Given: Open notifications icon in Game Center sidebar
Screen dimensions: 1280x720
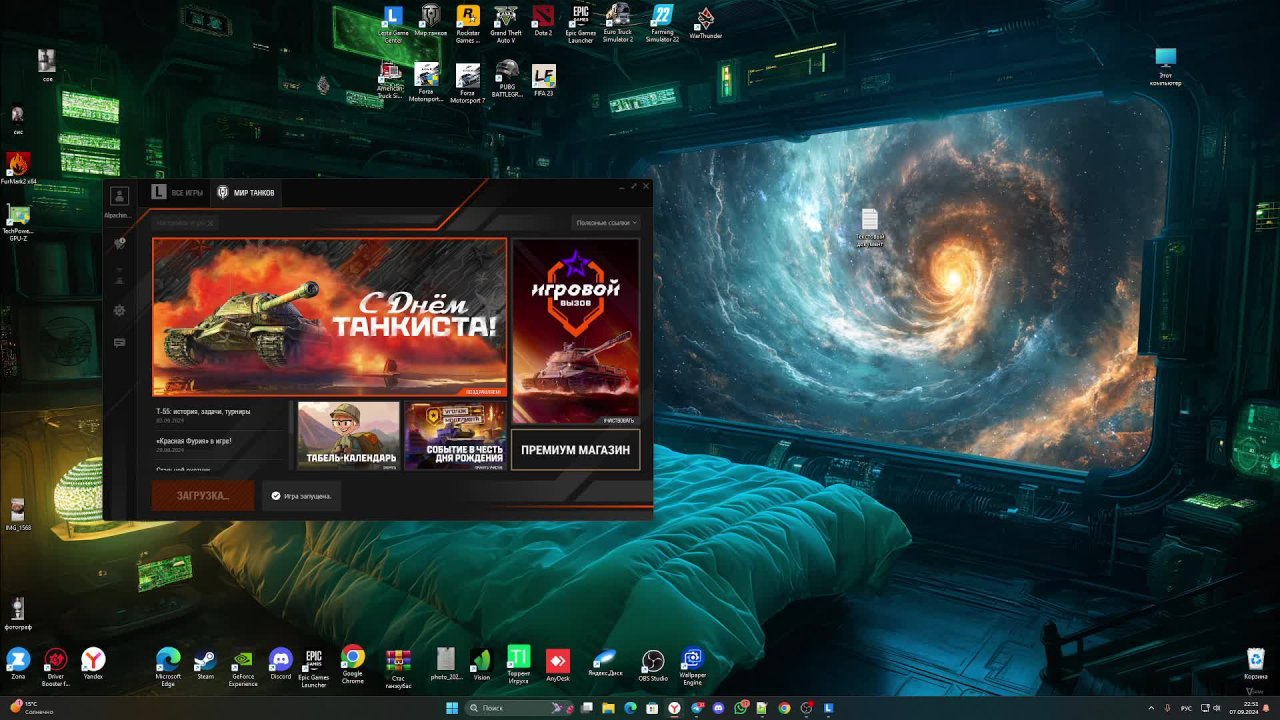Looking at the screenshot, I should (x=119, y=243).
